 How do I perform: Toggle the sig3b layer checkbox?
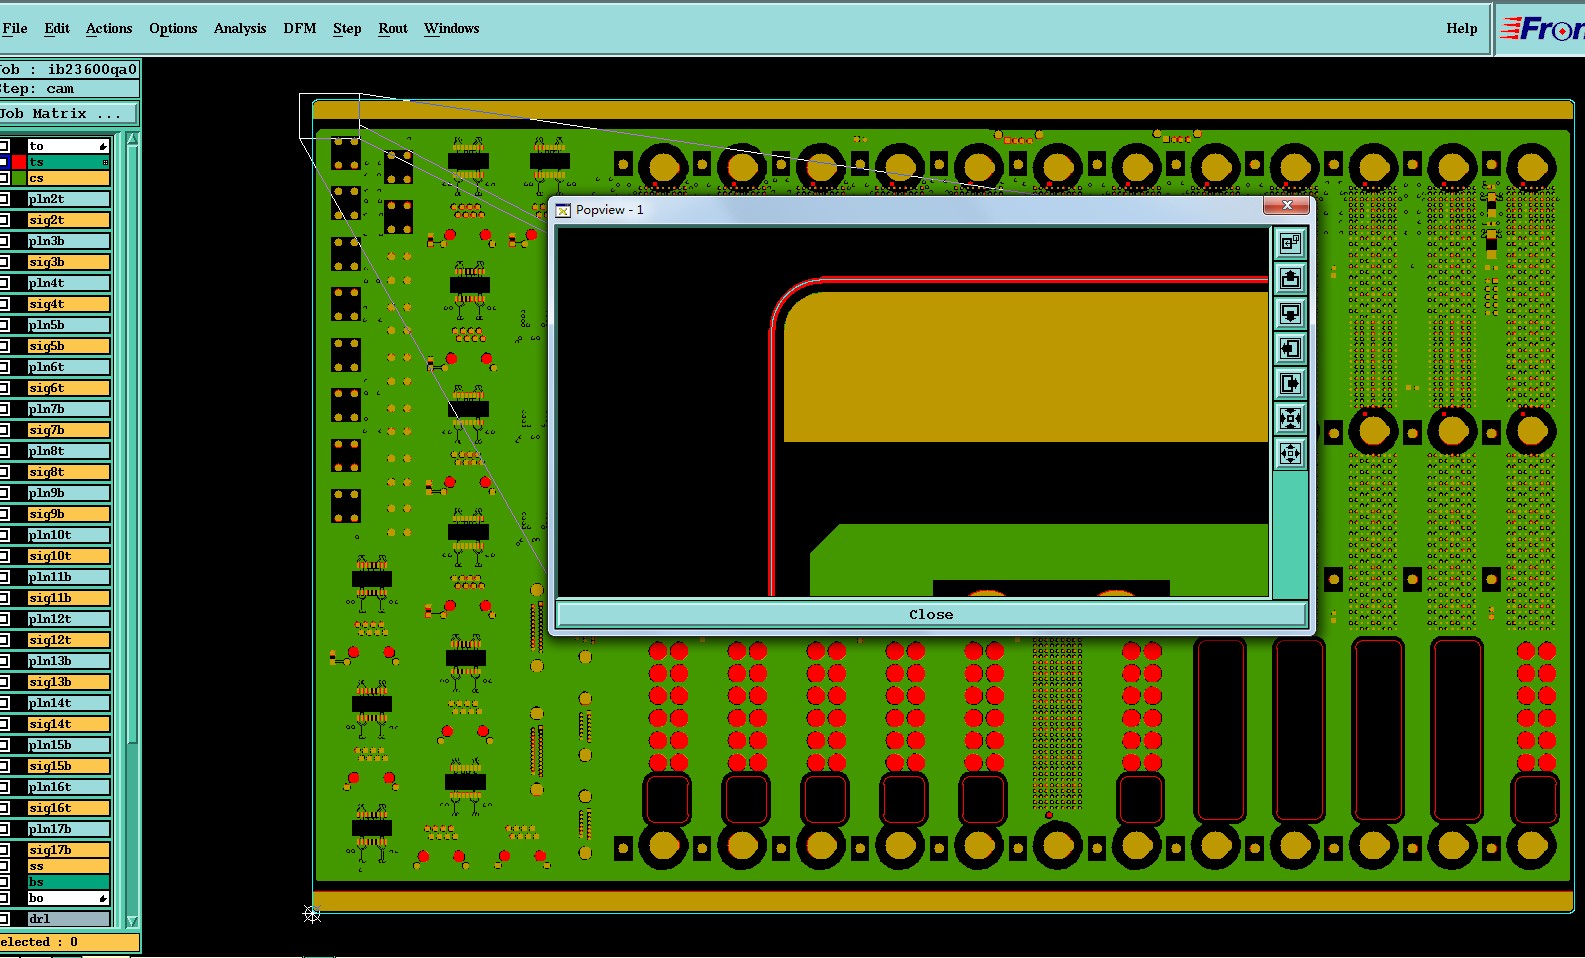(x=4, y=262)
